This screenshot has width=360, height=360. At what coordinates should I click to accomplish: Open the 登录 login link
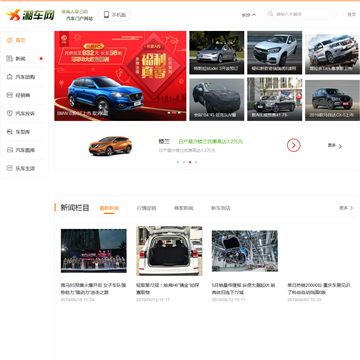pyautogui.click(x=352, y=14)
